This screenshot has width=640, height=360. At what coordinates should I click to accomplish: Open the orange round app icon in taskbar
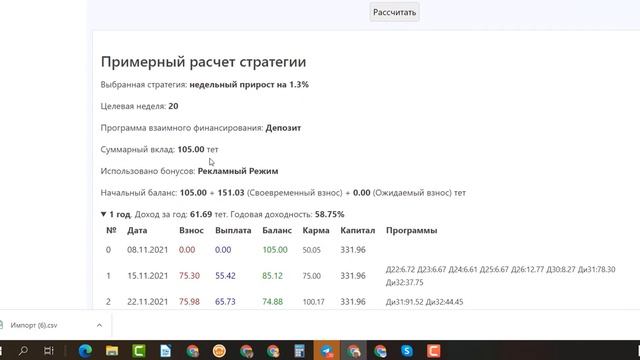[x=219, y=351]
